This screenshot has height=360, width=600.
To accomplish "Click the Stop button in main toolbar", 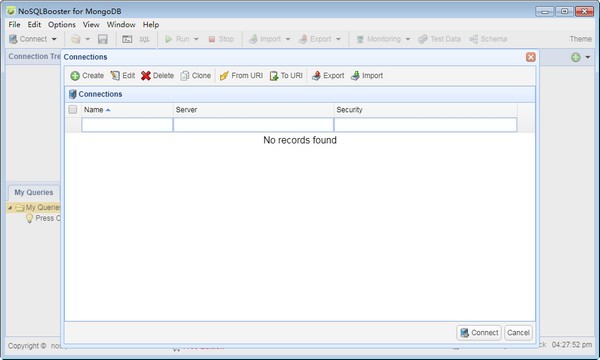I will tap(221, 39).
